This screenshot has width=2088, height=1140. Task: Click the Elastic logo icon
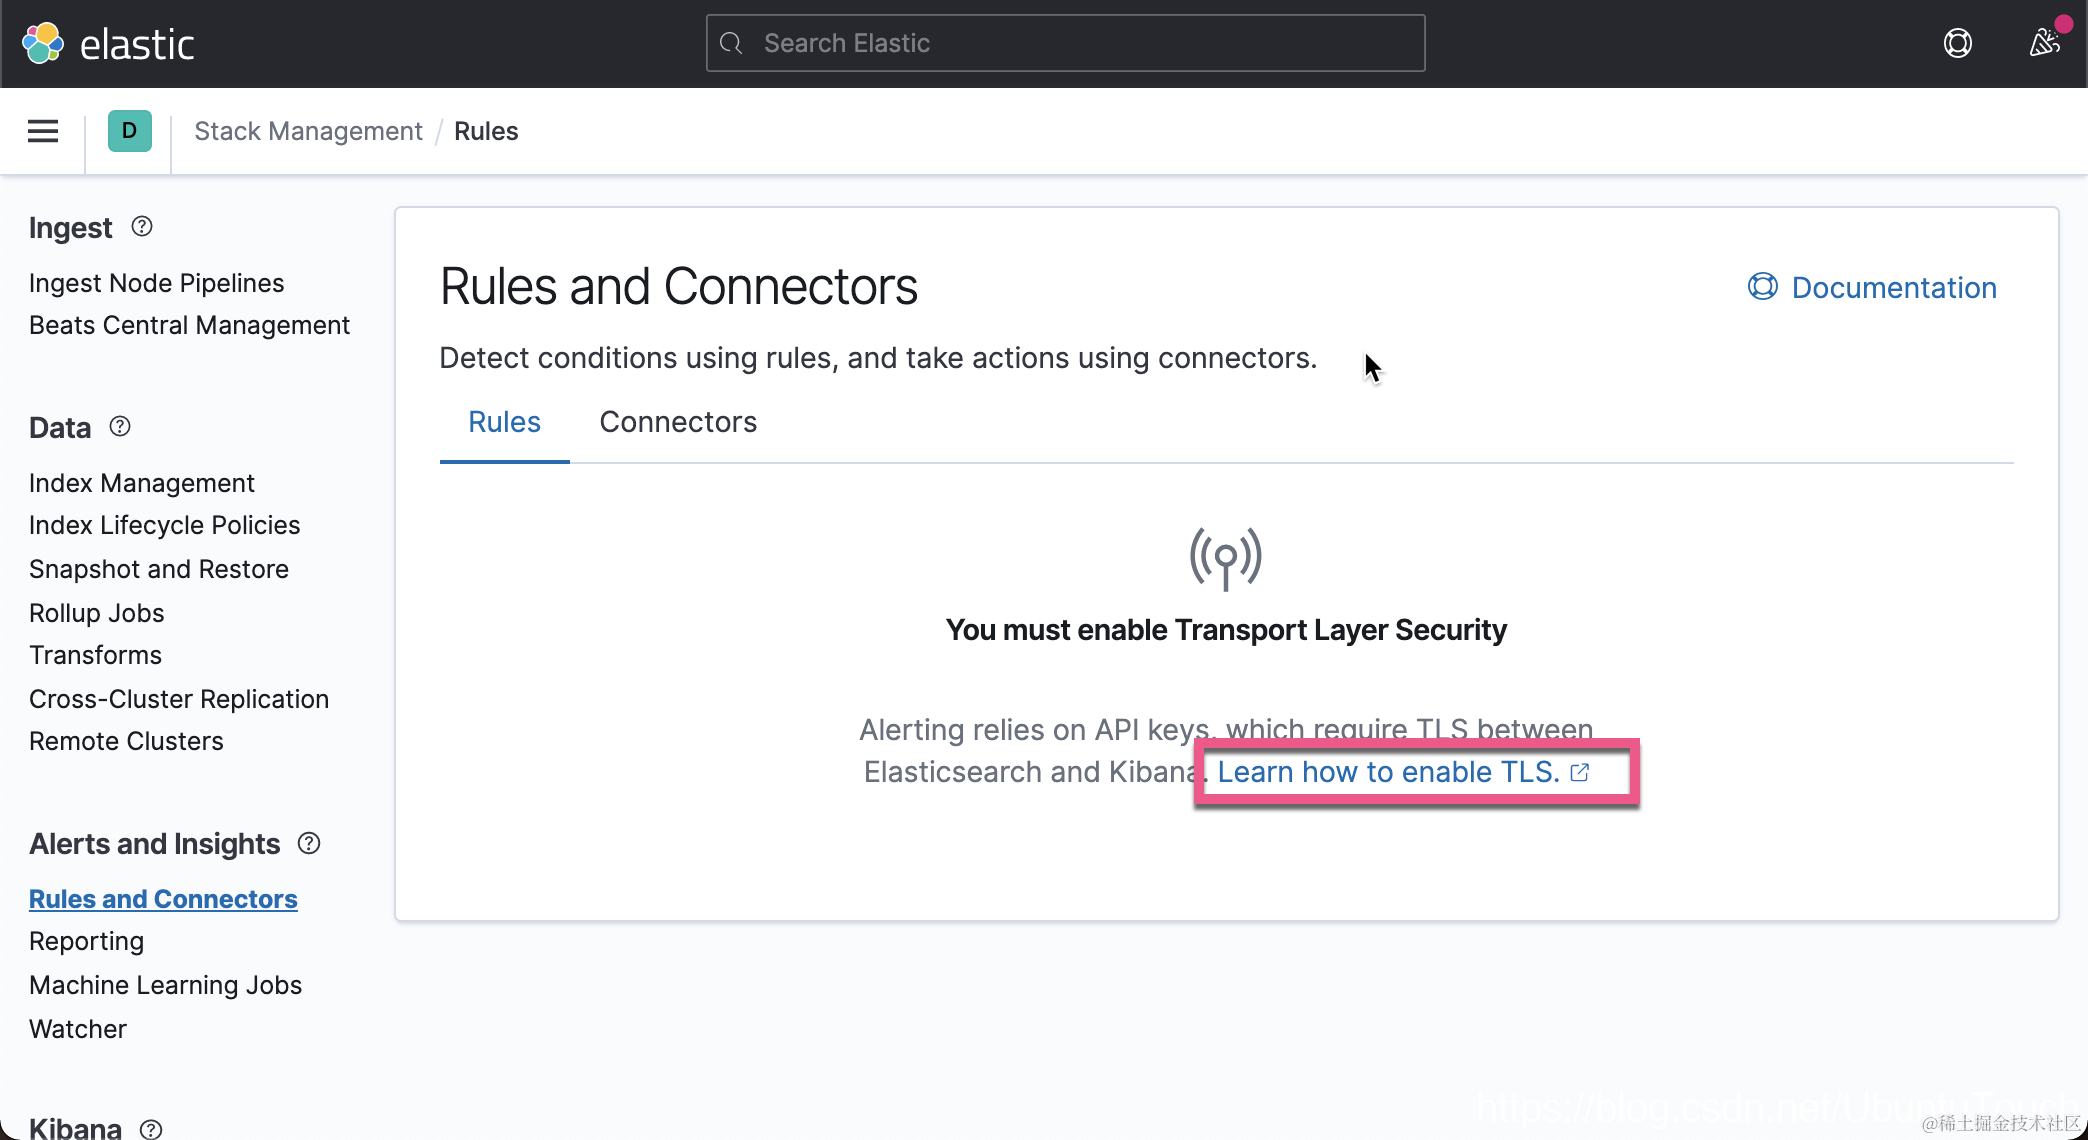43,44
